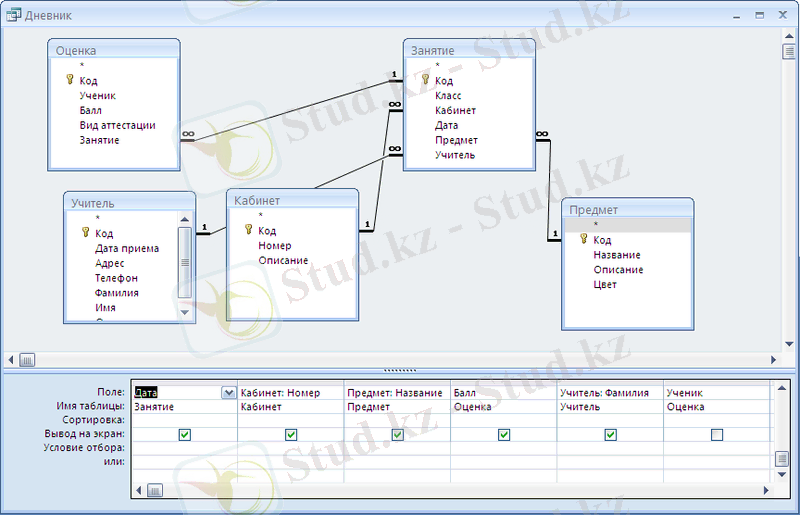This screenshot has height=515, width=800.
Task: Click right arrow of diagram pane horizontal scrollbar
Action: tap(773, 360)
